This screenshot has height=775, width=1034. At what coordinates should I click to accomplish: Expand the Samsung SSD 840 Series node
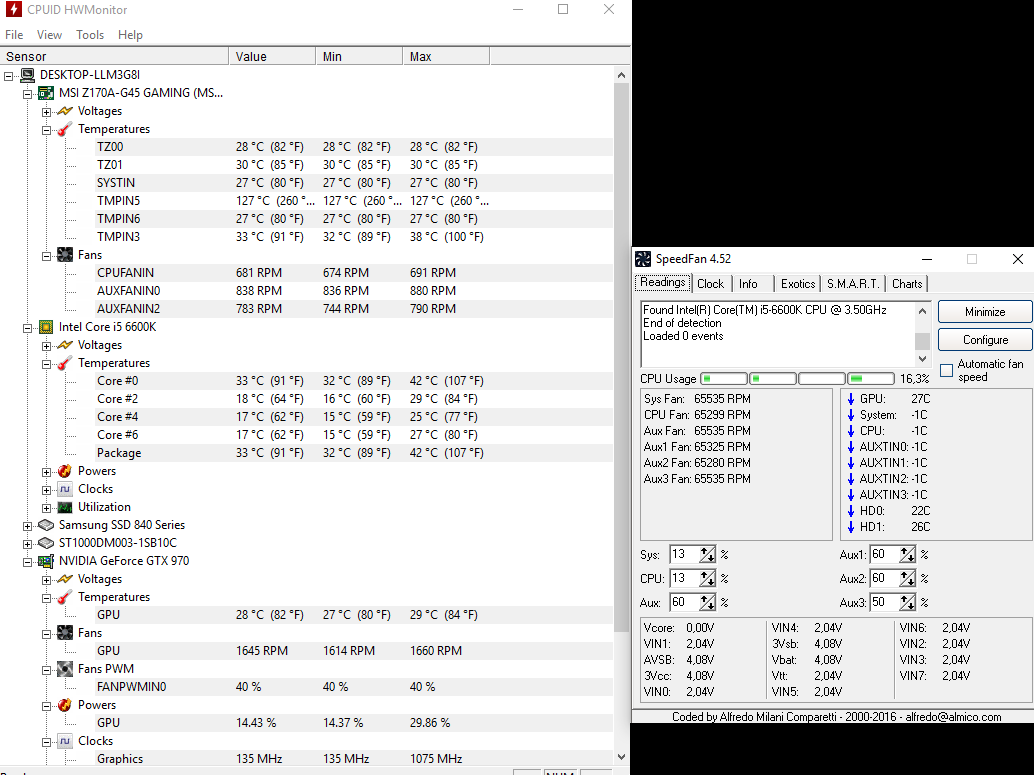pyautogui.click(x=27, y=526)
